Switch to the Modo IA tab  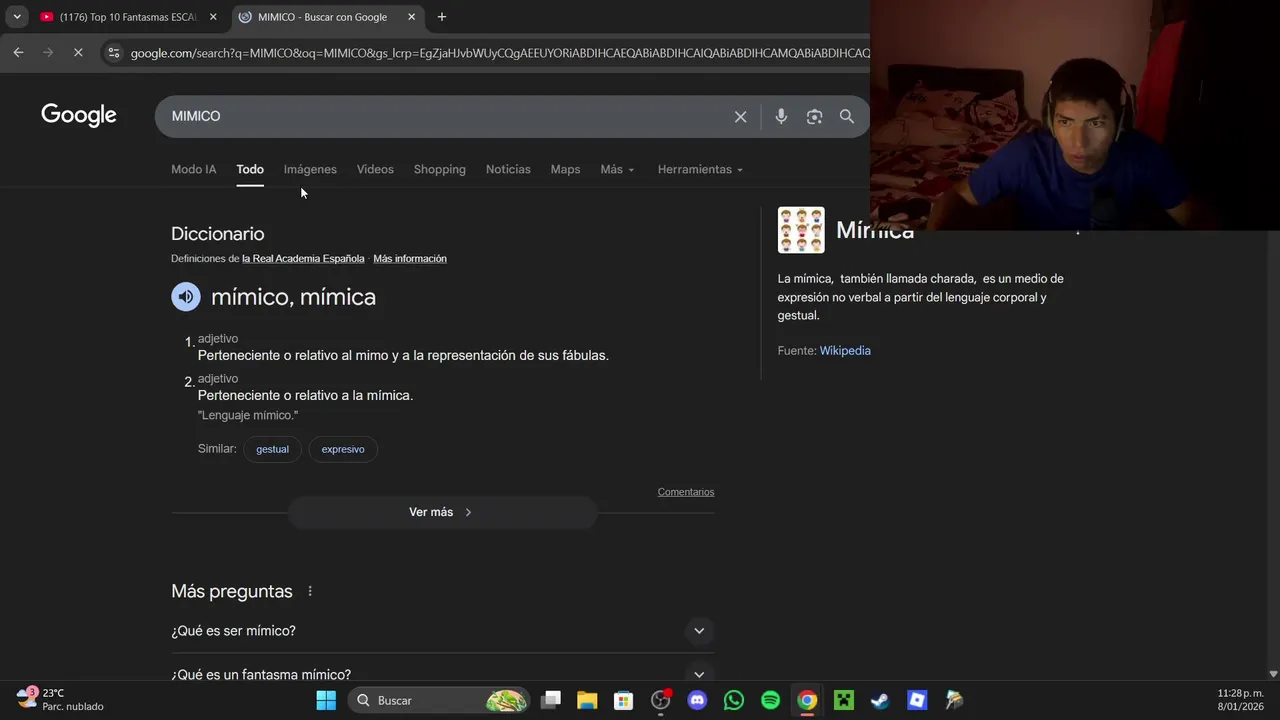pos(193,170)
